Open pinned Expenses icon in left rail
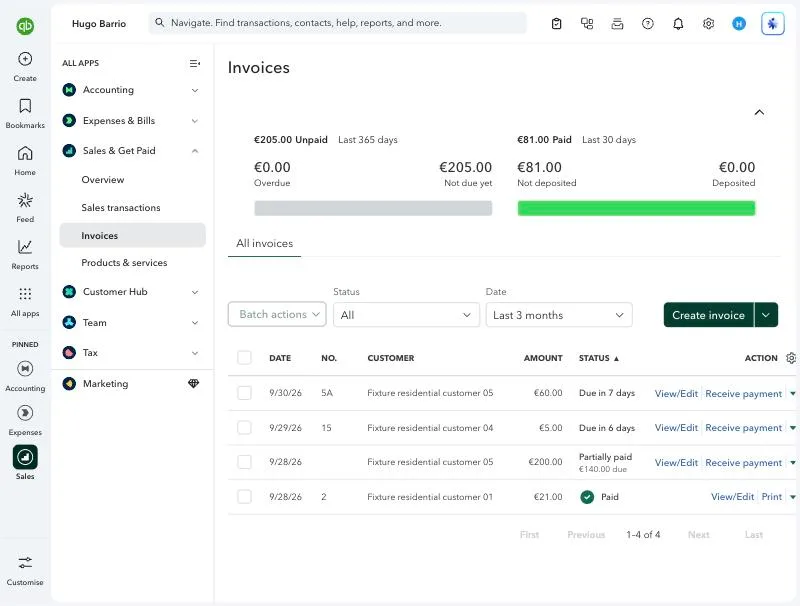 (x=25, y=413)
